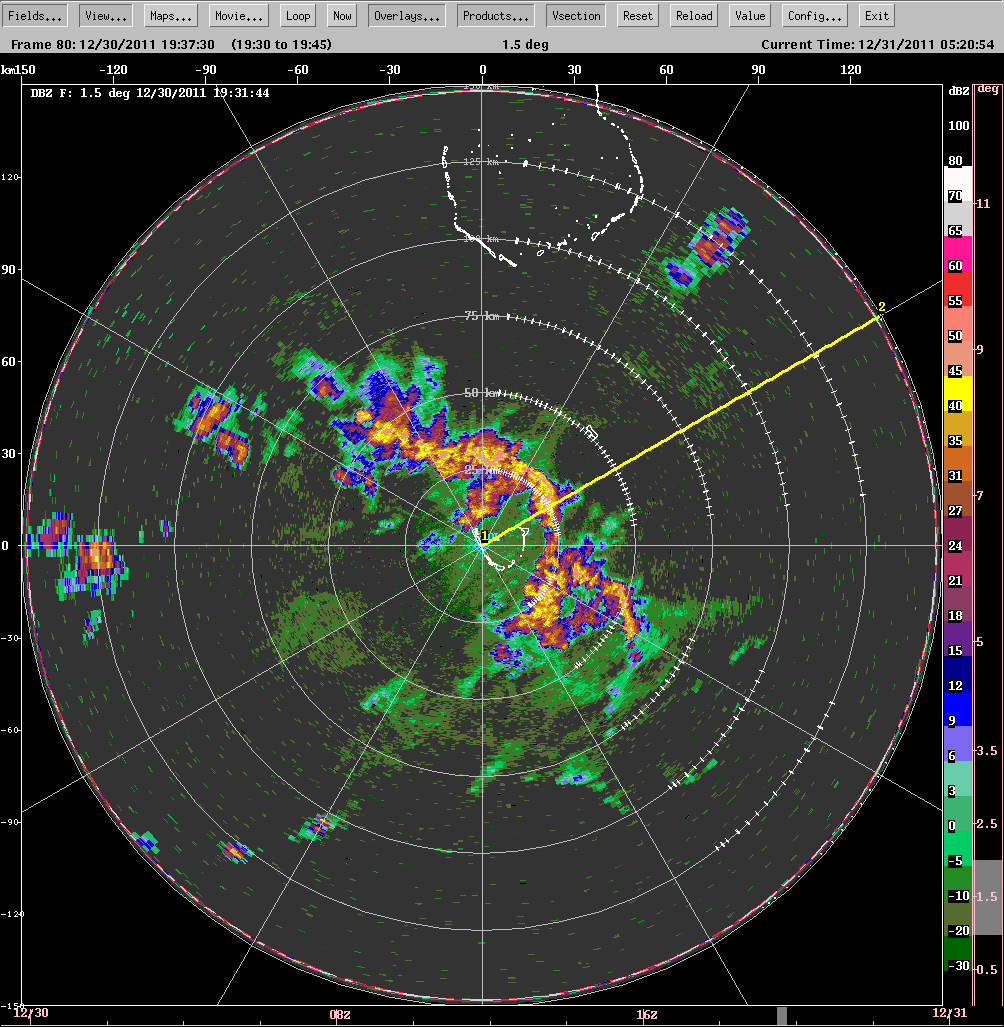Viewport: 1004px width, 1027px height.
Task: Select the 0.5 deg elevation tick
Action: coord(986,969)
